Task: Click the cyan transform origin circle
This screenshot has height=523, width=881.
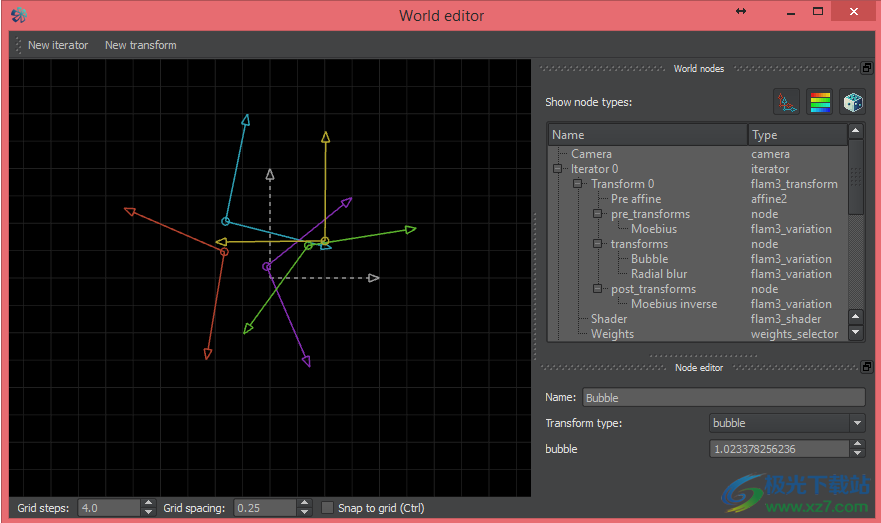Action: click(x=225, y=221)
